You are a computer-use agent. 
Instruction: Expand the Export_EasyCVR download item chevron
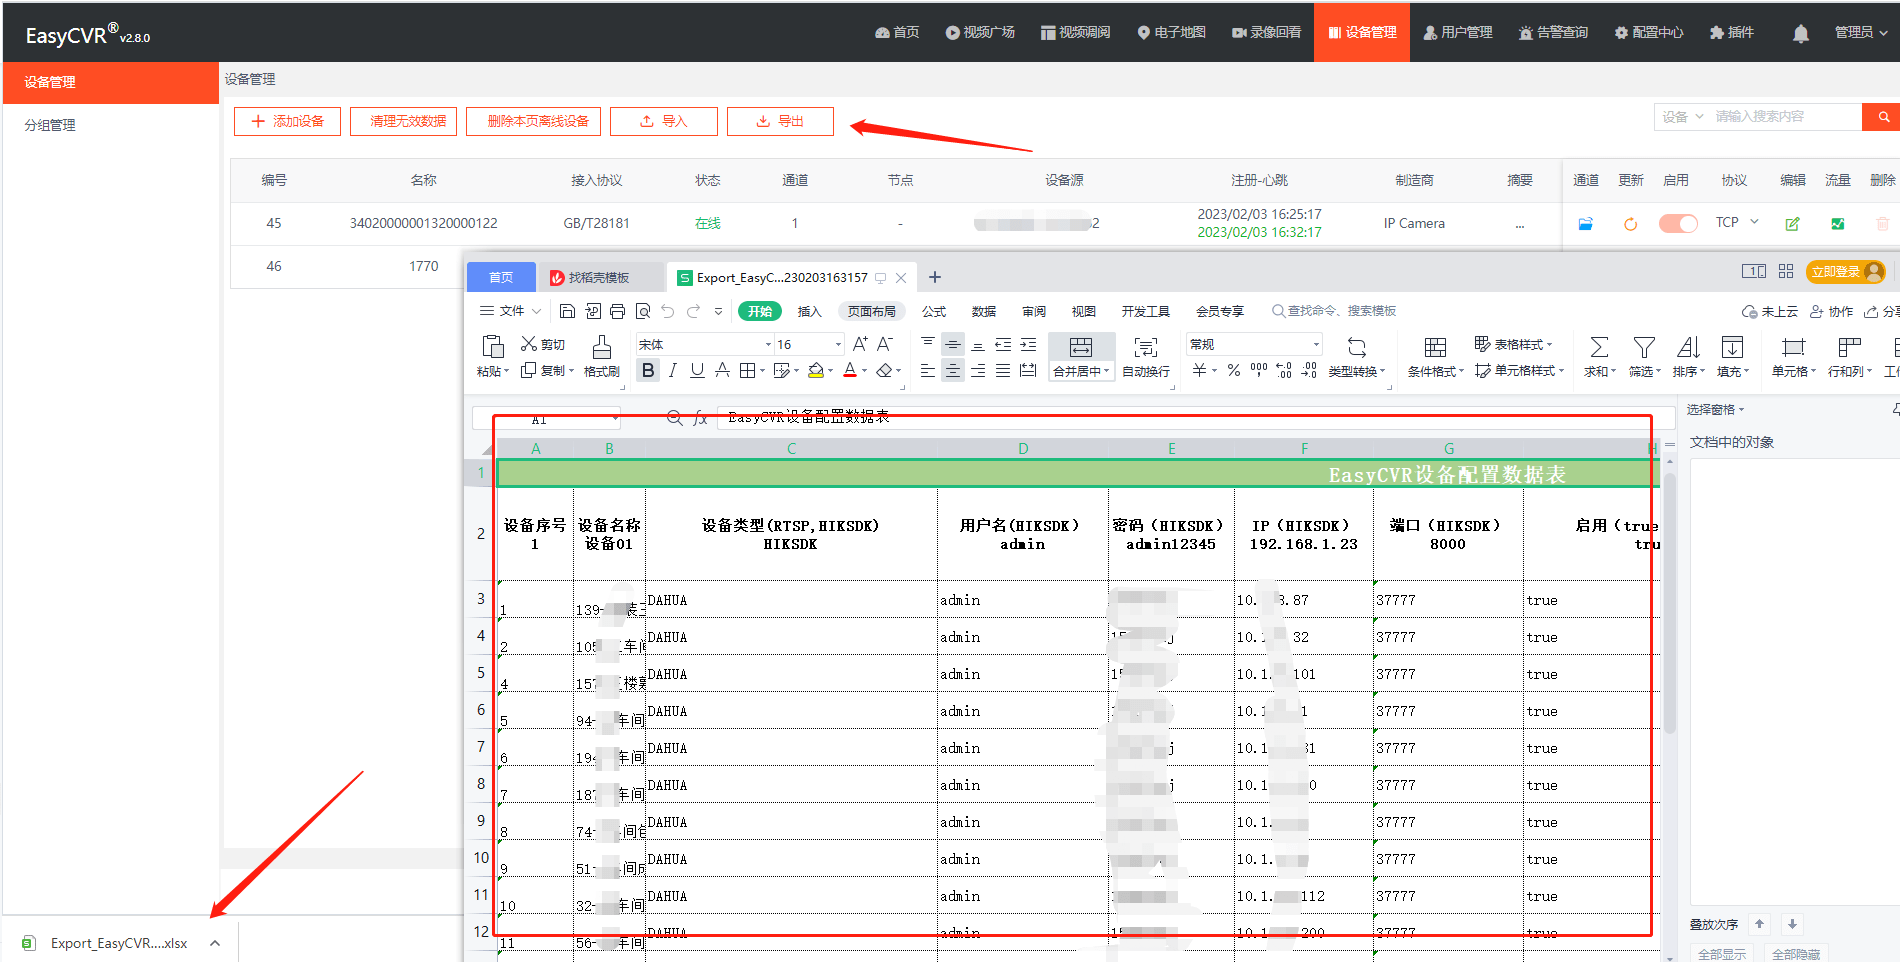(x=215, y=943)
